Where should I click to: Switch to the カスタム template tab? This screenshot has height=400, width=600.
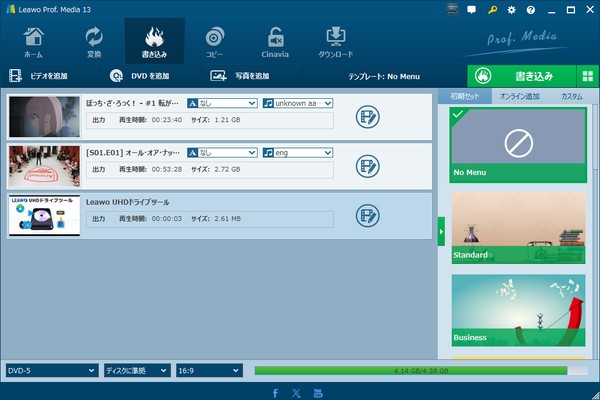(572, 96)
